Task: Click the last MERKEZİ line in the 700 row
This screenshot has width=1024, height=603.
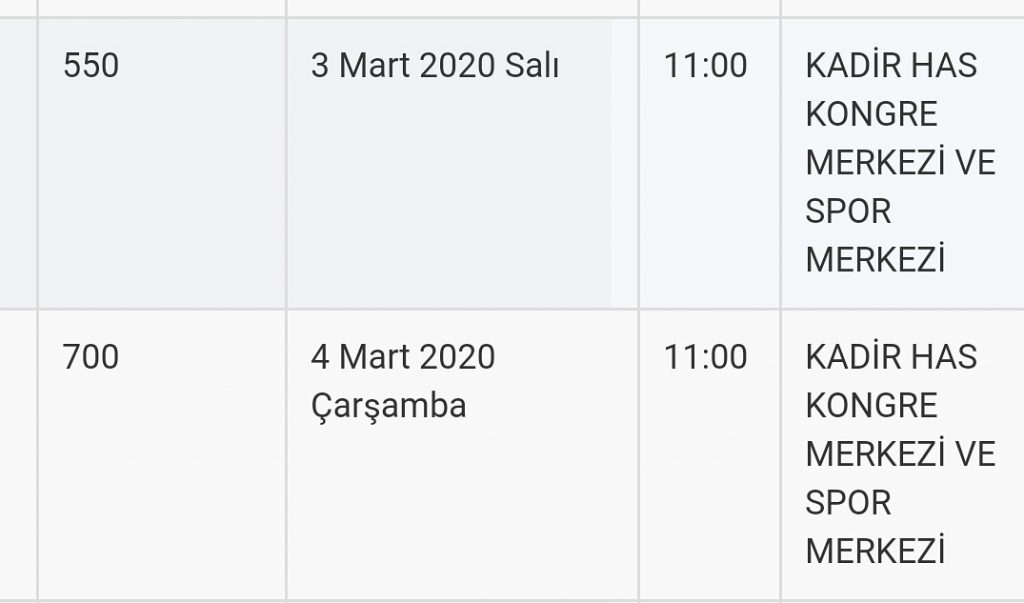Action: click(875, 550)
